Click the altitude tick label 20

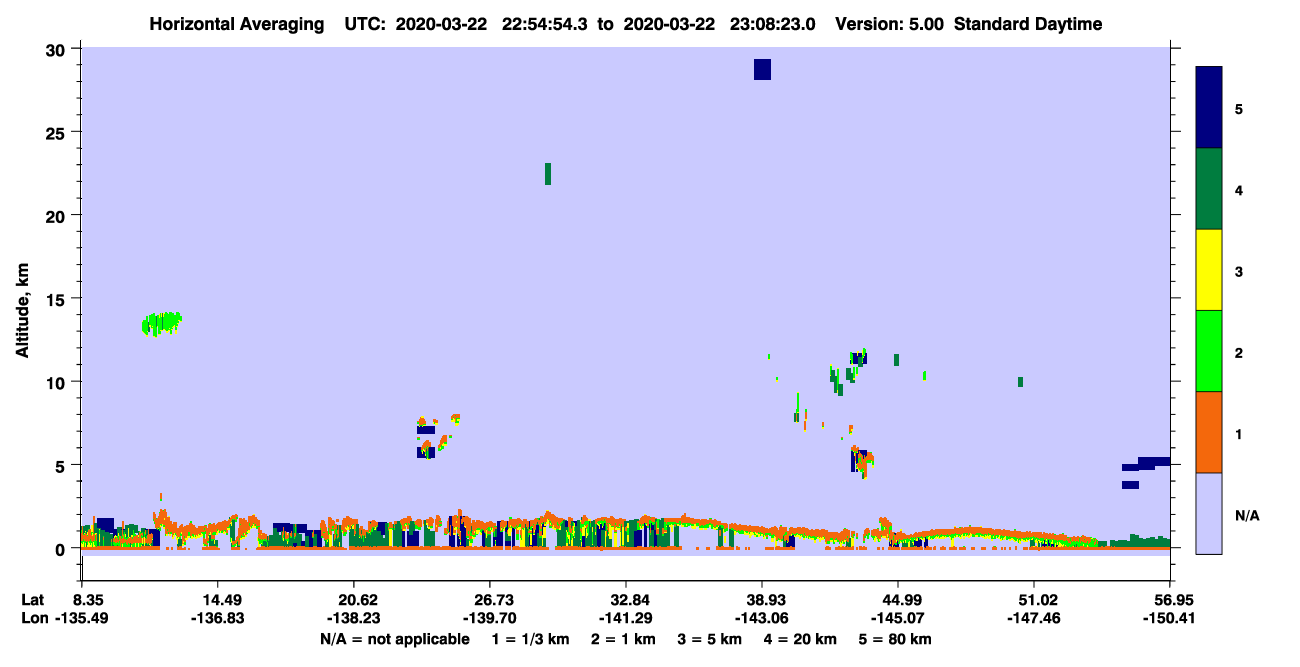[58, 215]
